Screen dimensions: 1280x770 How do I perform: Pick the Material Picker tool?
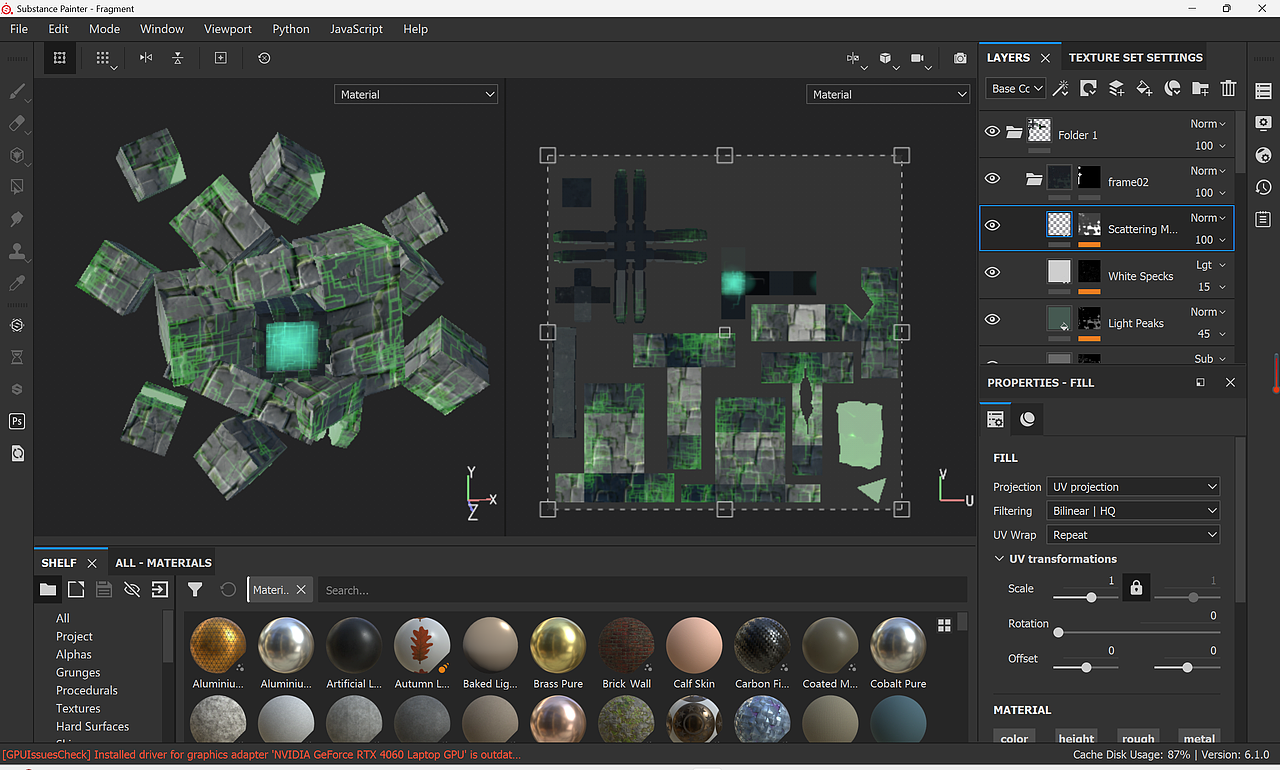point(18,285)
